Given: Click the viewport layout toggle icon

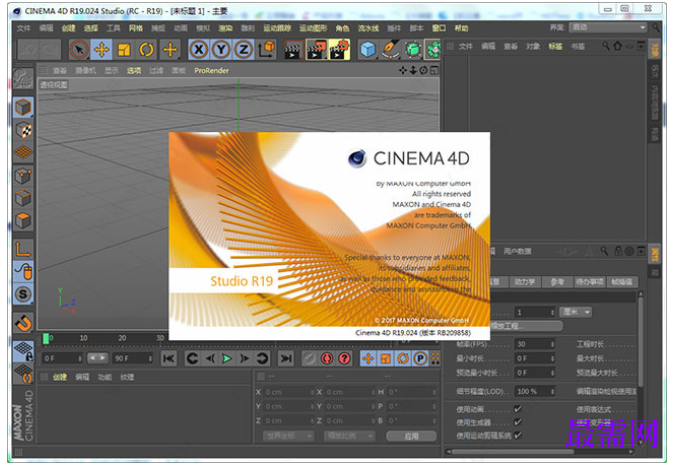Looking at the screenshot, I should point(434,70).
